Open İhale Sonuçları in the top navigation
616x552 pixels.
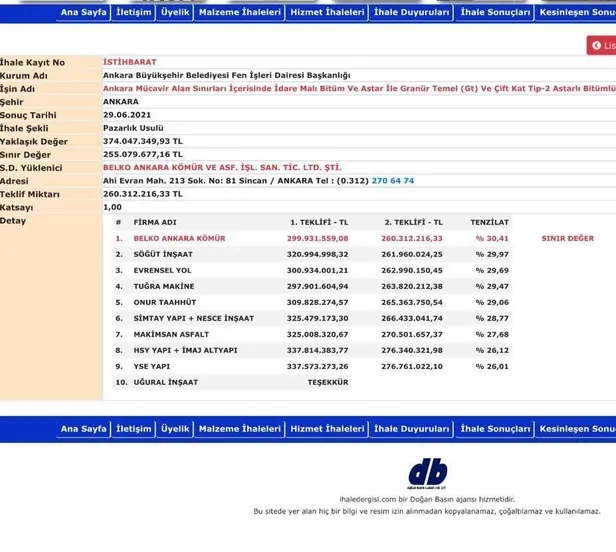[494, 12]
